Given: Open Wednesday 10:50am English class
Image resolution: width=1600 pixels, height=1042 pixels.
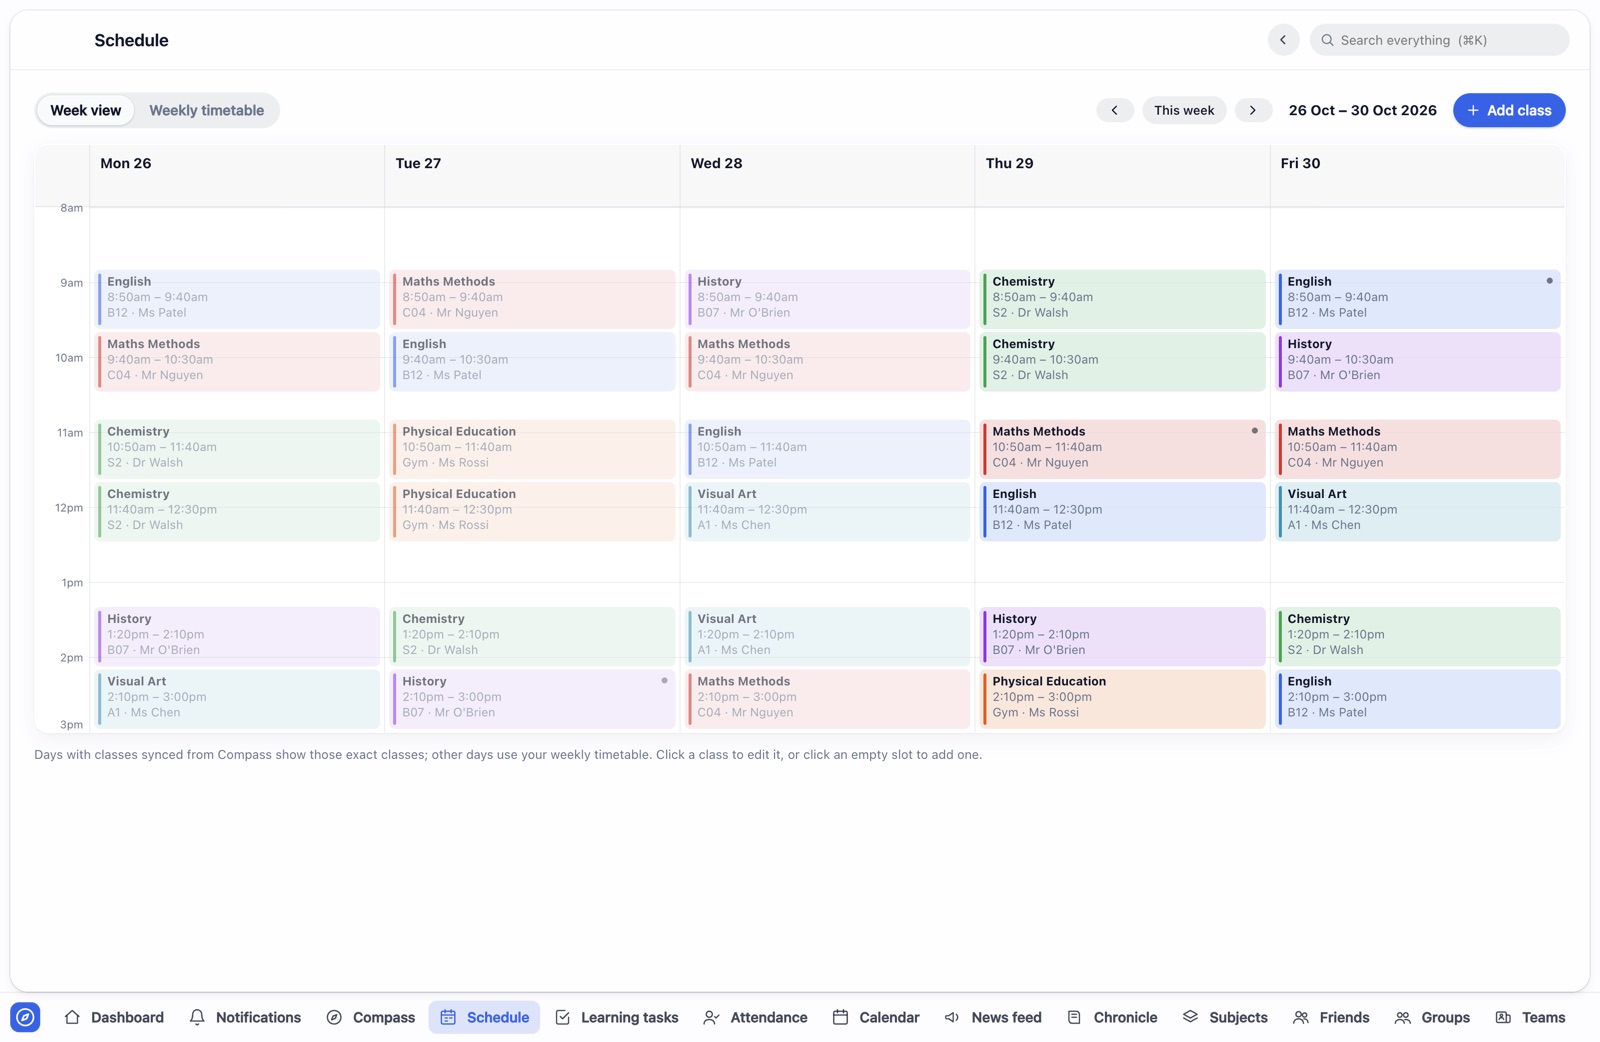Looking at the screenshot, I should pyautogui.click(x=828, y=448).
